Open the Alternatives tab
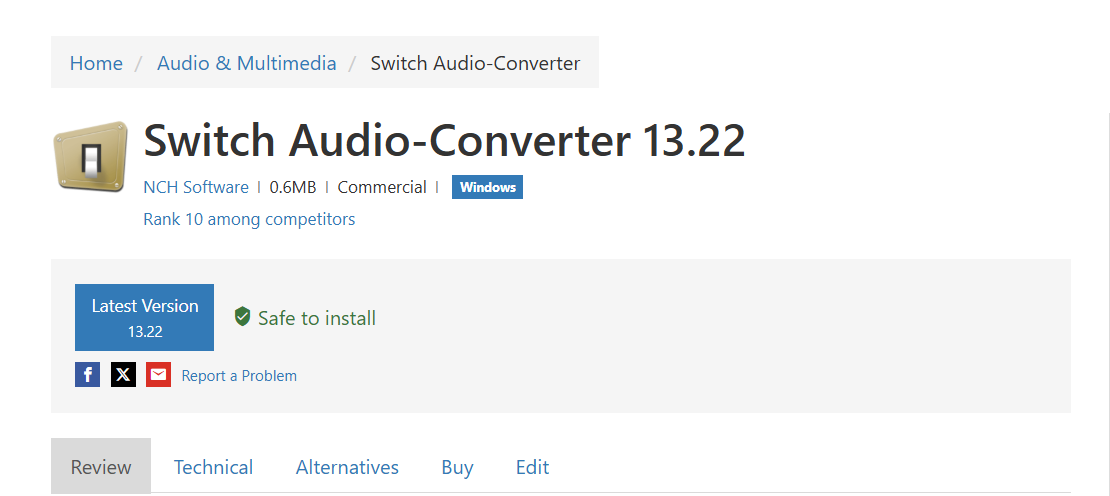Viewport: 1110px width, 496px height. 347,467
